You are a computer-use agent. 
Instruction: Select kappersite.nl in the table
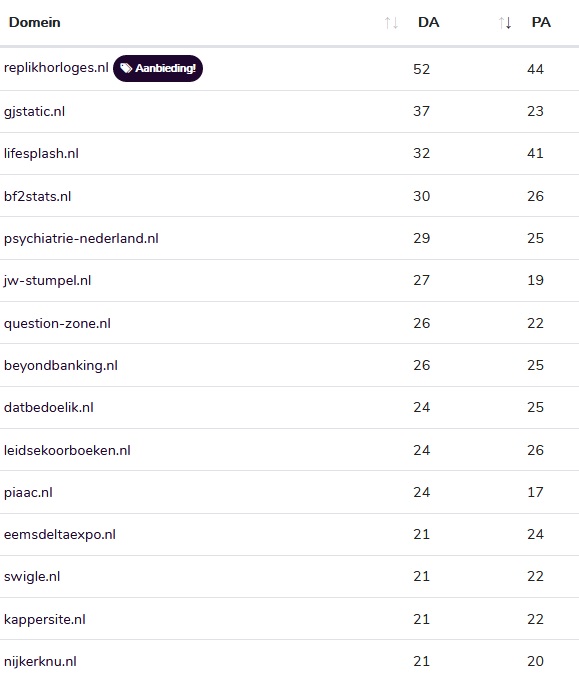pyautogui.click(x=45, y=620)
